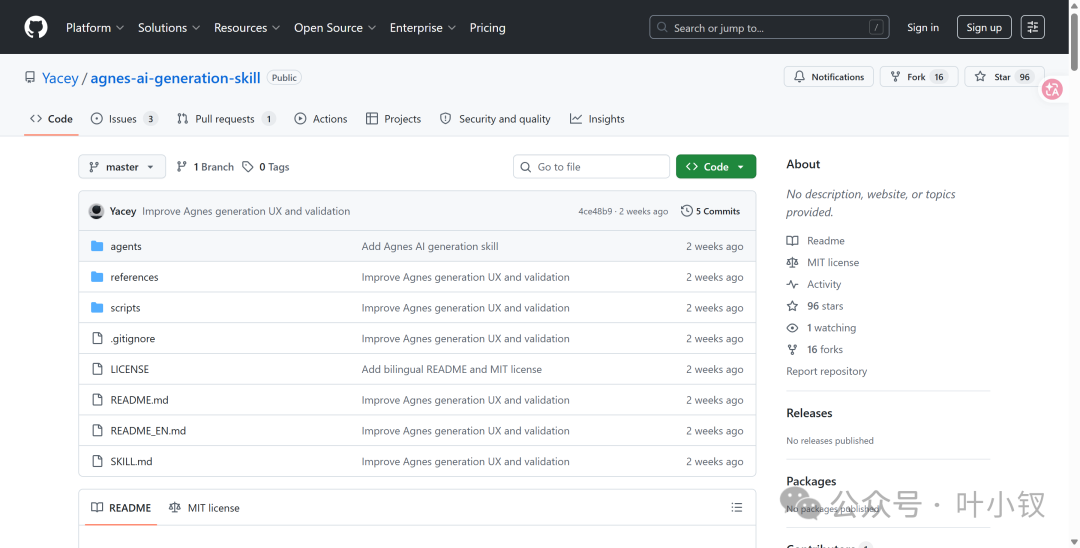1080x548 pixels.
Task: Open the agnes-ai-generation-skill repository link
Action: click(x=175, y=78)
